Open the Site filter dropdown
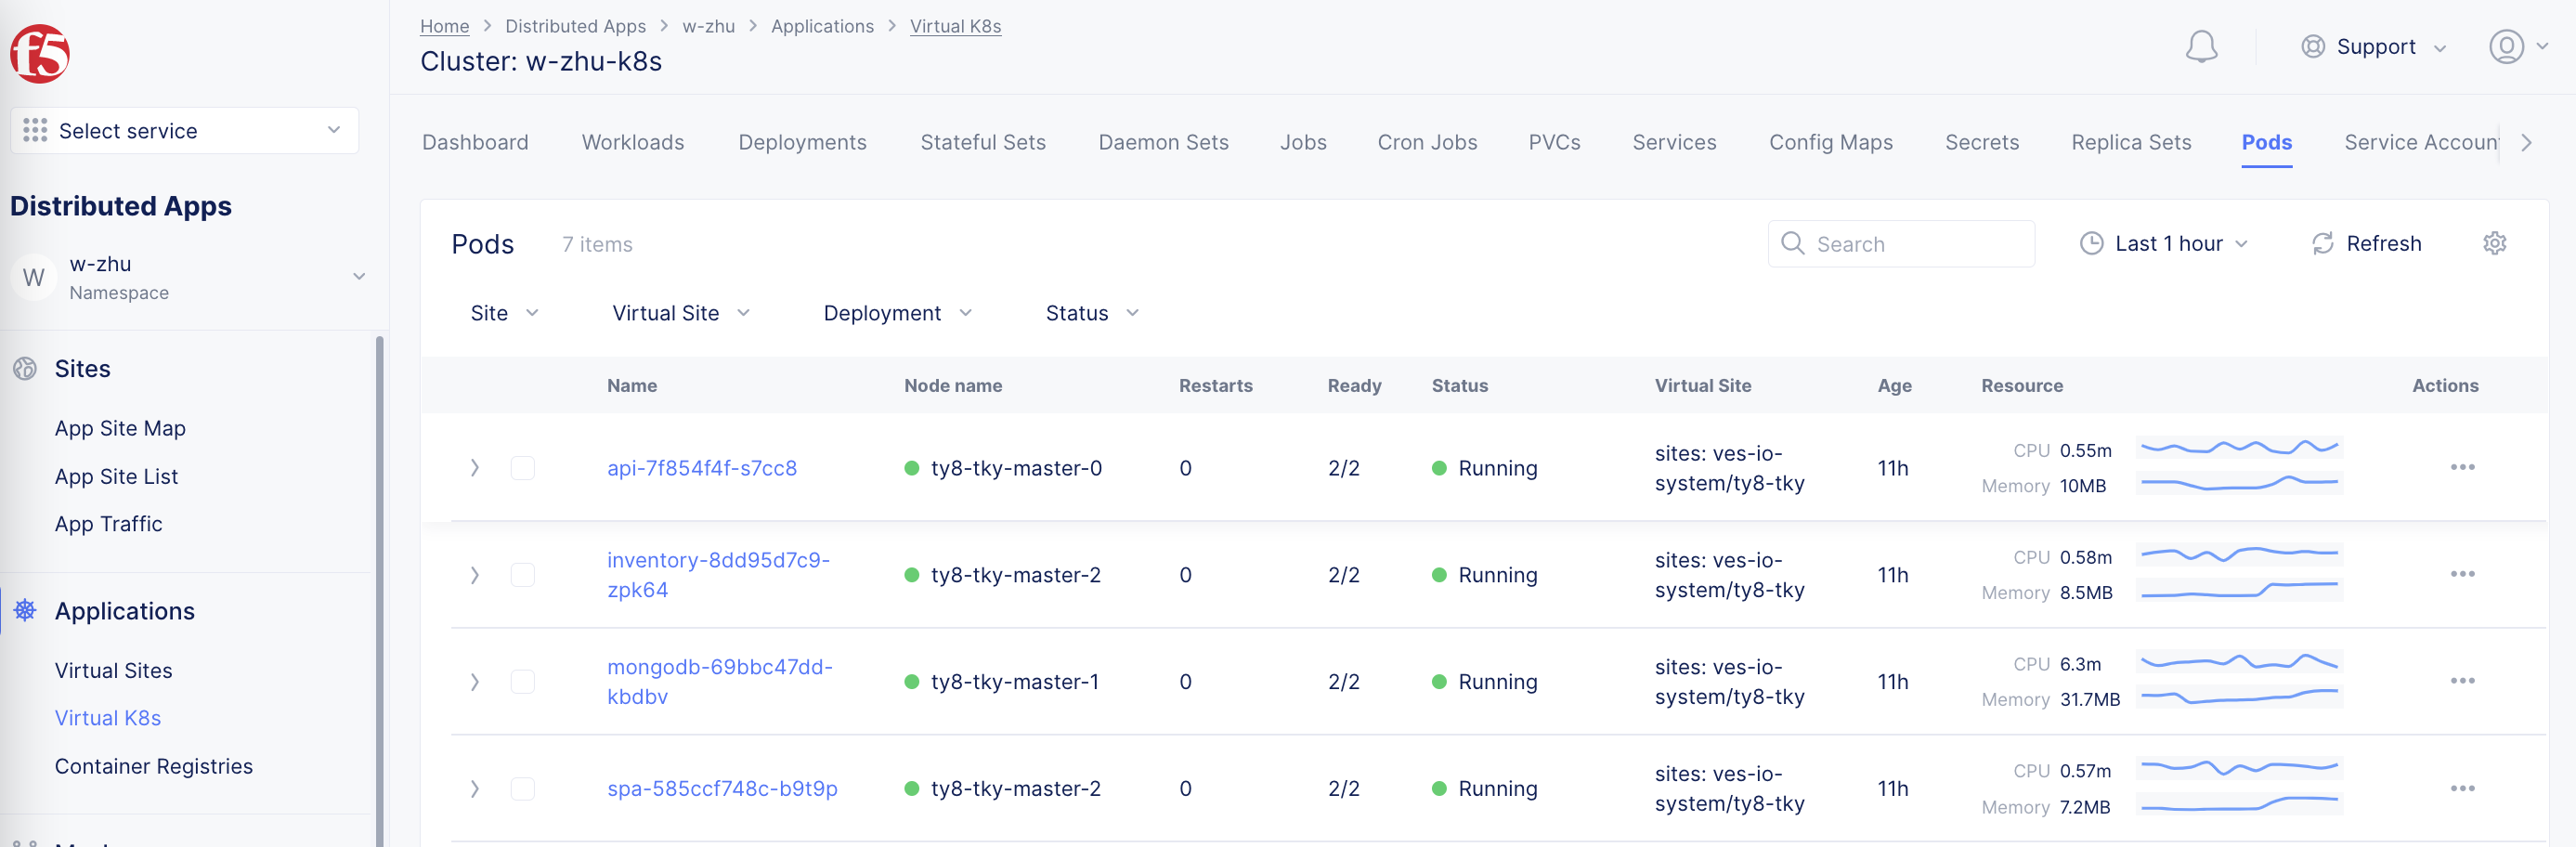The image size is (2576, 847). click(x=504, y=313)
